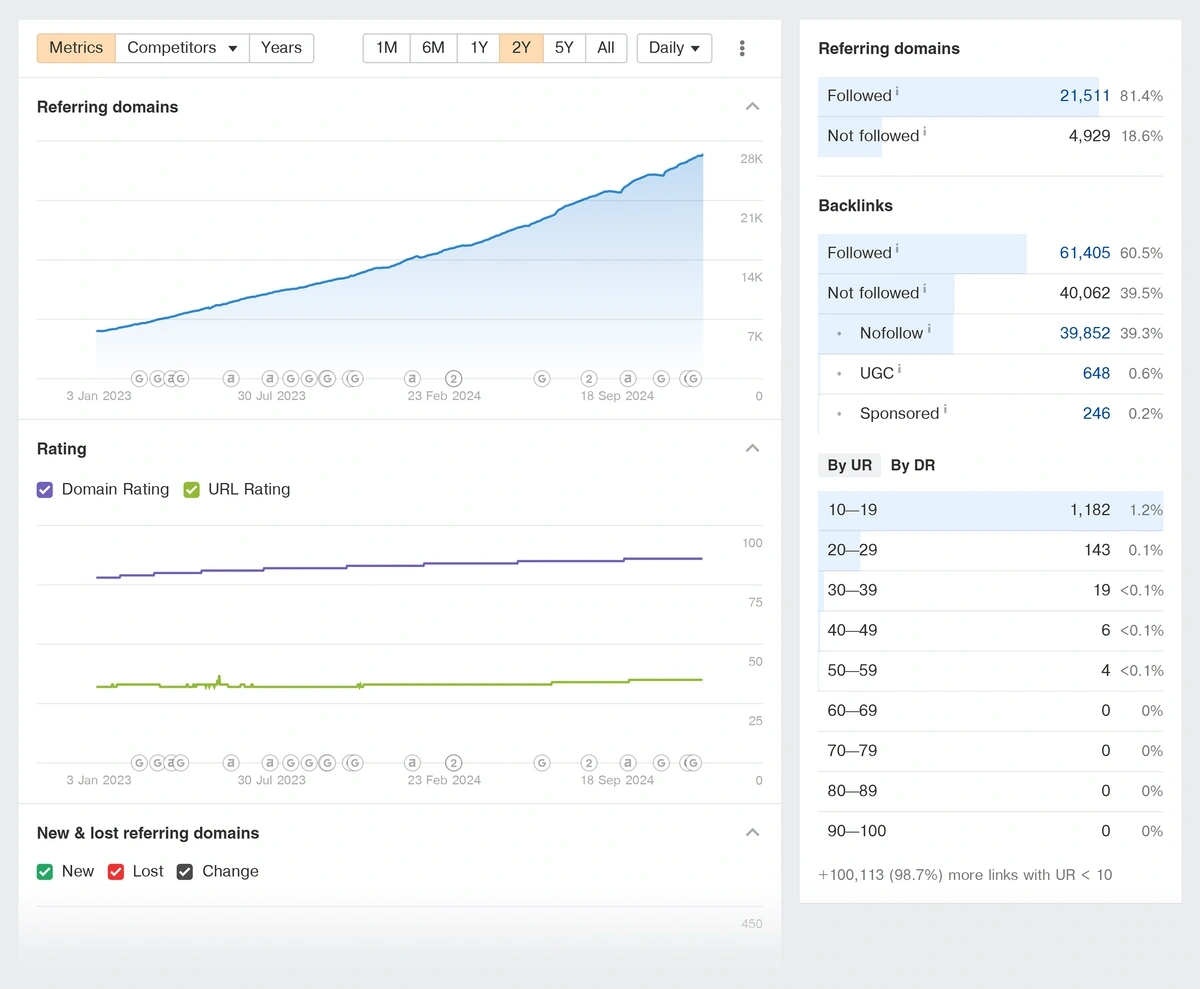Collapse New & lost referring domains section

(753, 833)
